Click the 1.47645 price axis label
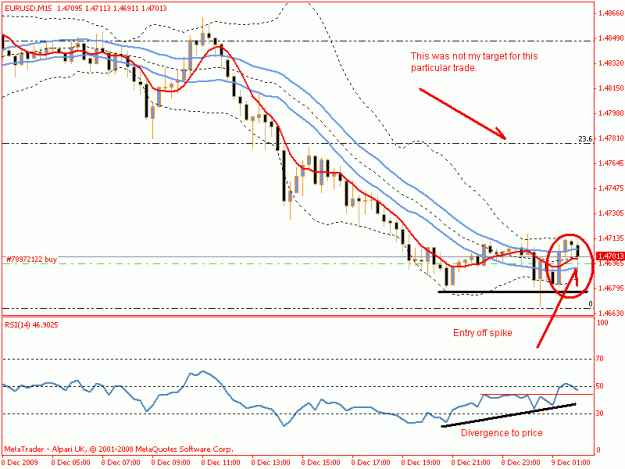 611,163
